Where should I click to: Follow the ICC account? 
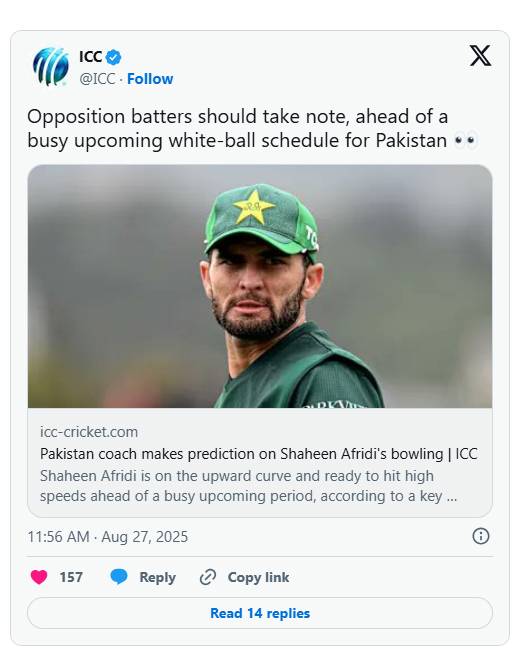[x=150, y=79]
